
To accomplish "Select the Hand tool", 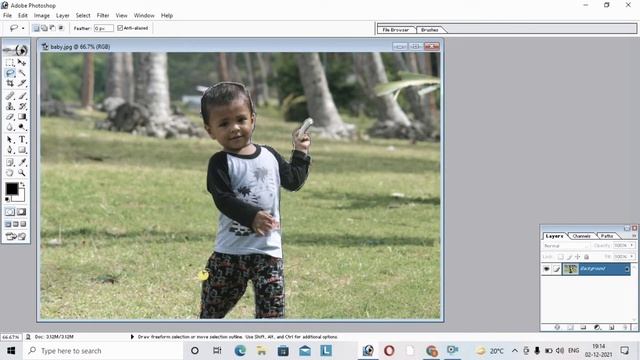I will 10,173.
